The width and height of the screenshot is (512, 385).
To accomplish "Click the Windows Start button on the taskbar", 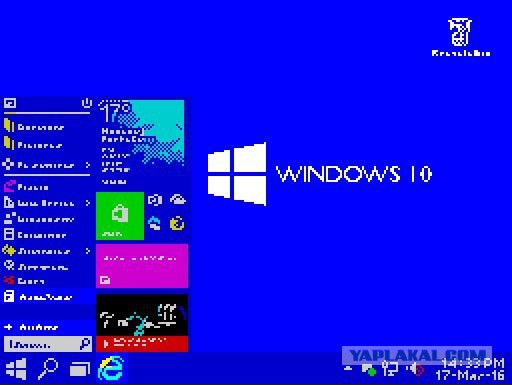I will pyautogui.click(x=16, y=369).
